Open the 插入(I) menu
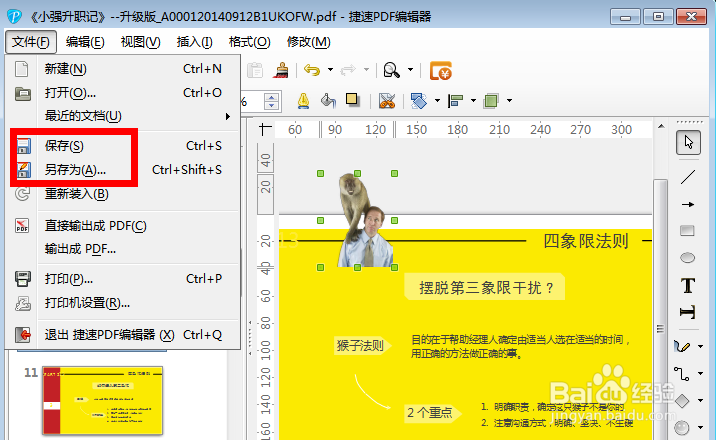Image resolution: width=716 pixels, height=440 pixels. click(x=195, y=42)
